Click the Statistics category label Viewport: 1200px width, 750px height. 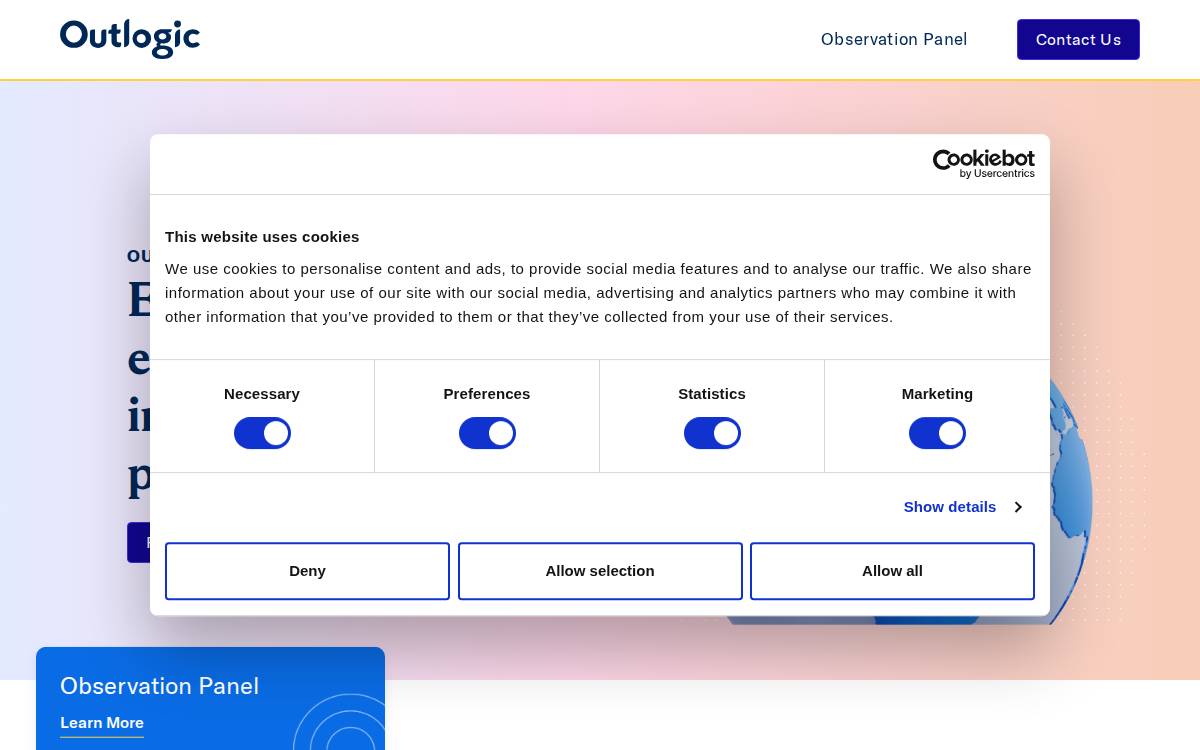712,394
